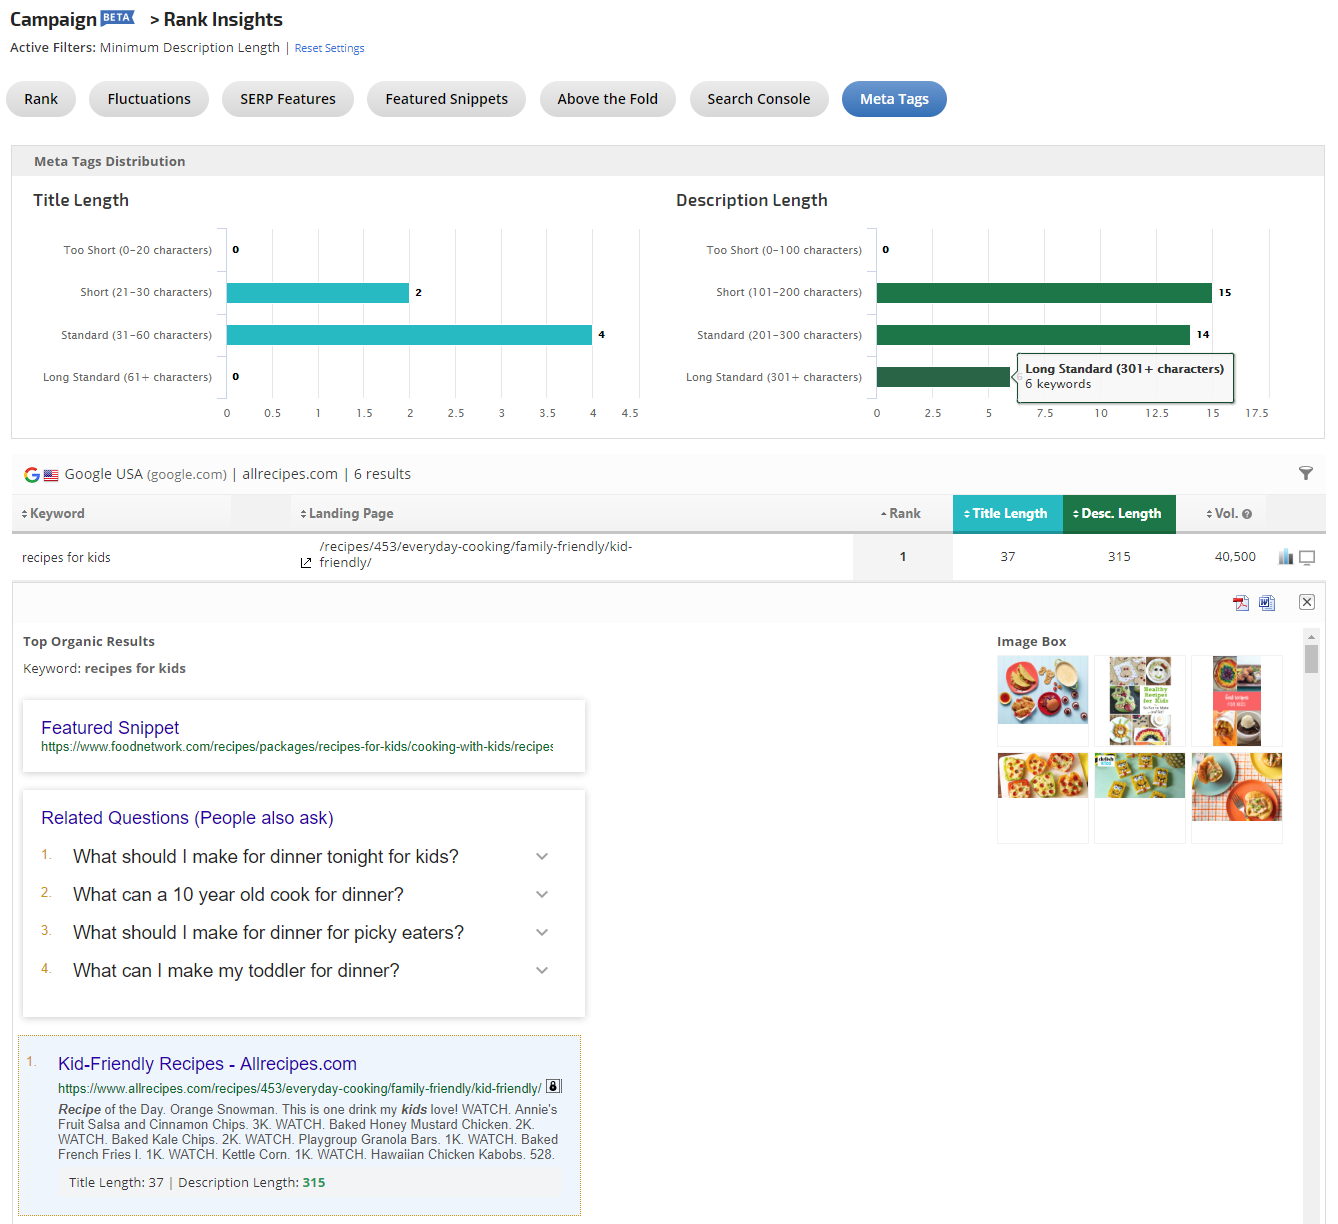Close the Top Organic Results panel
1338x1224 pixels.
1307,602
